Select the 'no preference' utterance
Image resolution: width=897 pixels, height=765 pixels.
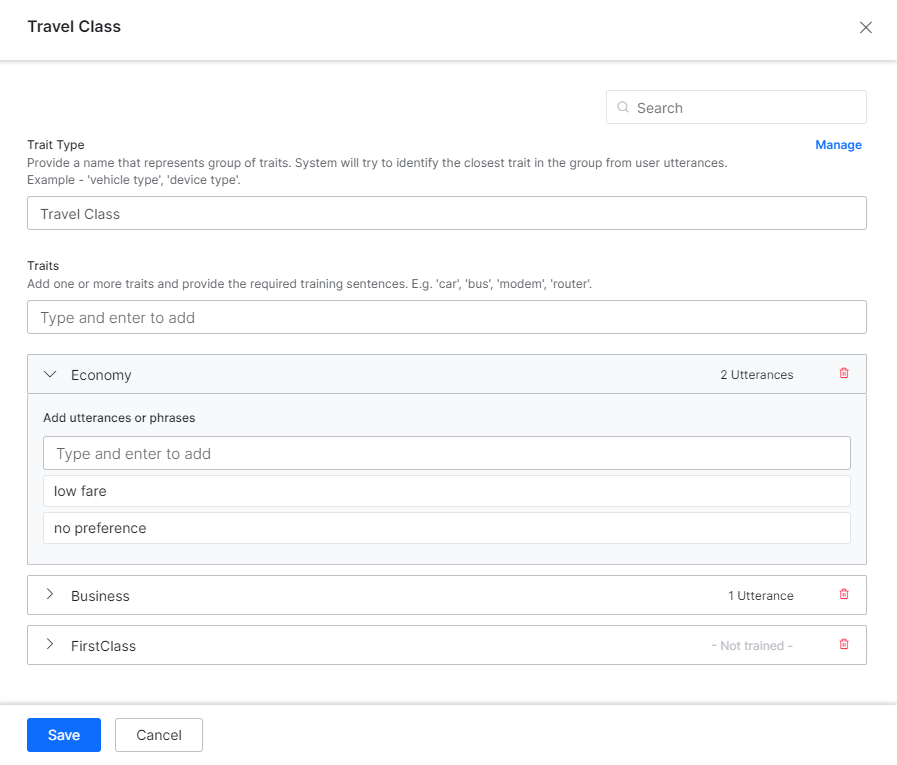tap(447, 528)
